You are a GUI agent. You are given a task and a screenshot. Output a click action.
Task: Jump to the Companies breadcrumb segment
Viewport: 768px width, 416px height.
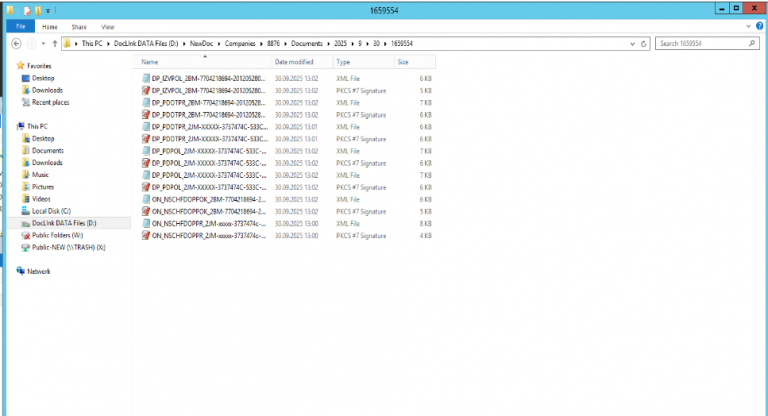click(x=240, y=44)
